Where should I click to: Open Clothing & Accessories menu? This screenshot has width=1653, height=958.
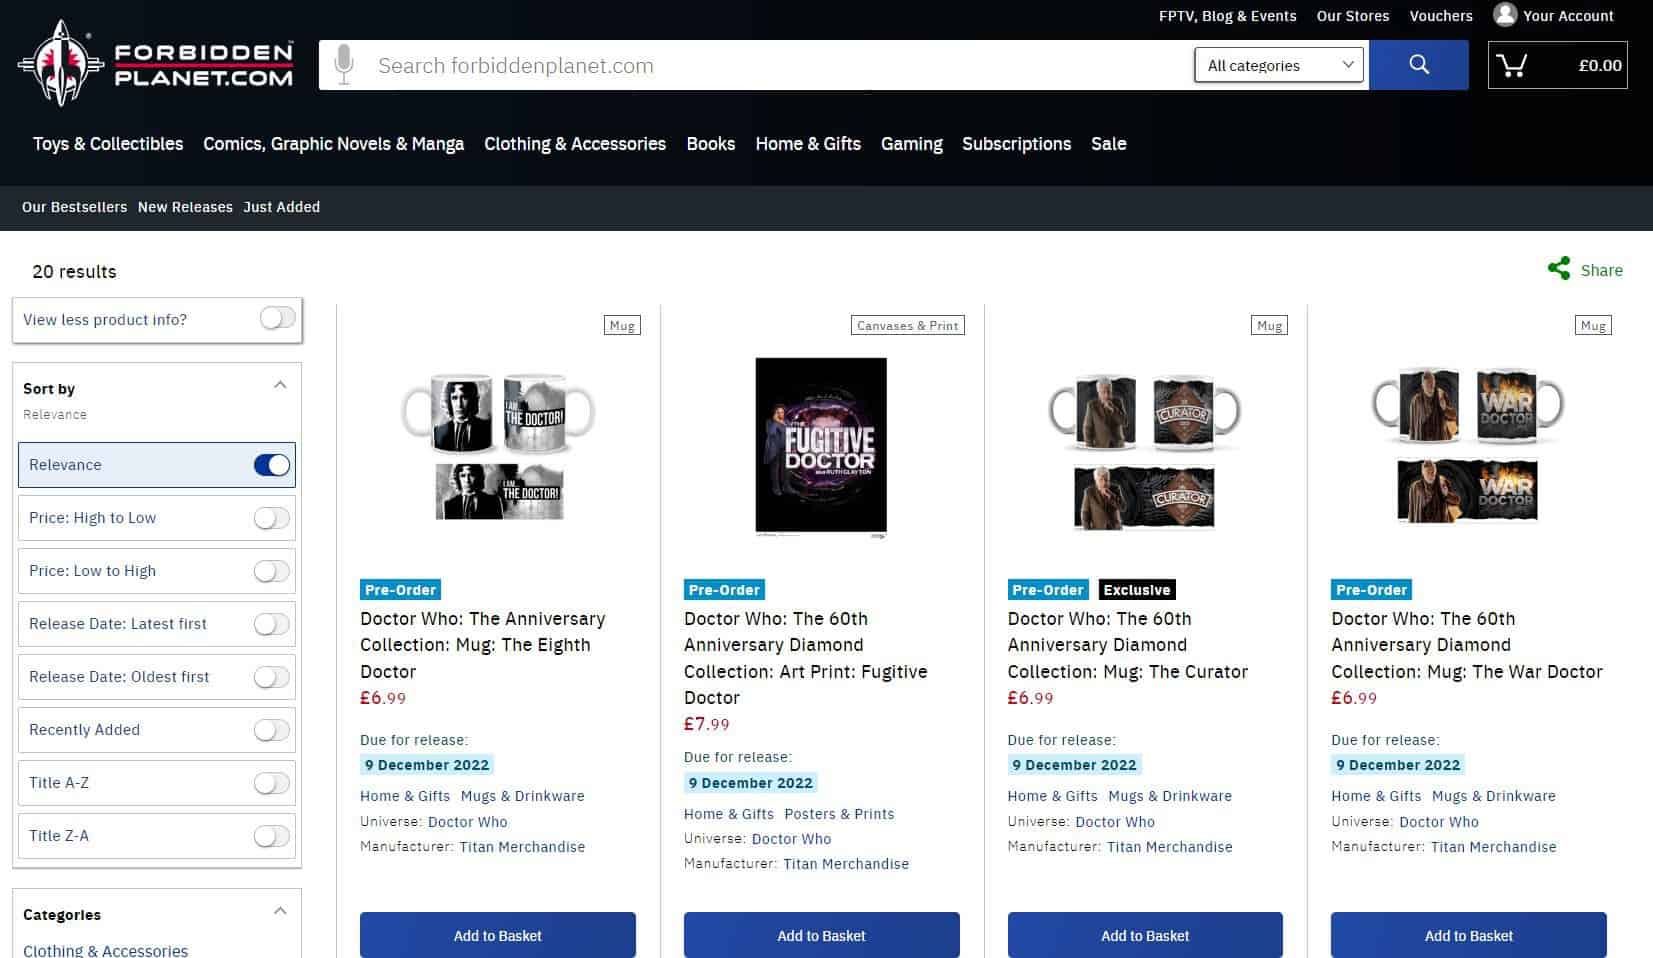tap(575, 144)
